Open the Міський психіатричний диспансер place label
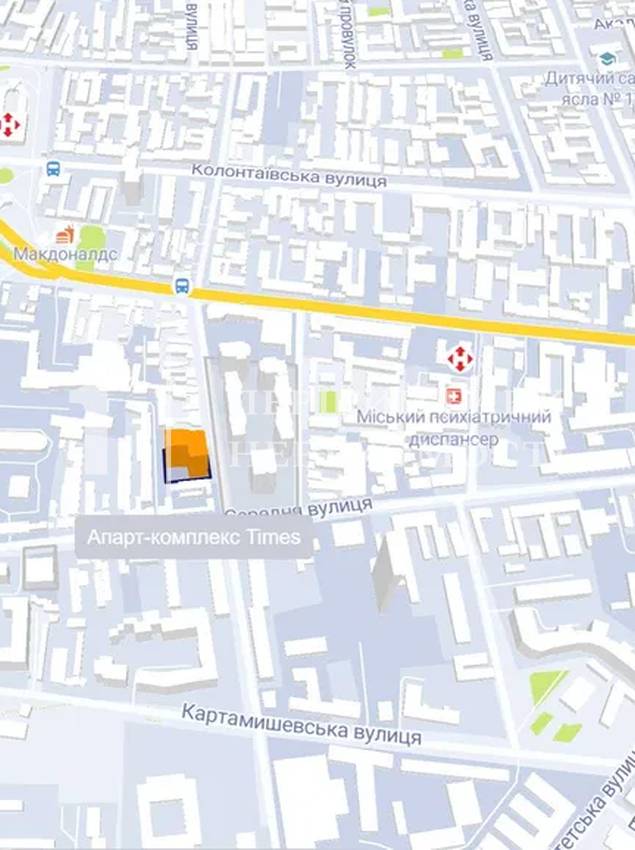635x850 pixels. point(454,428)
